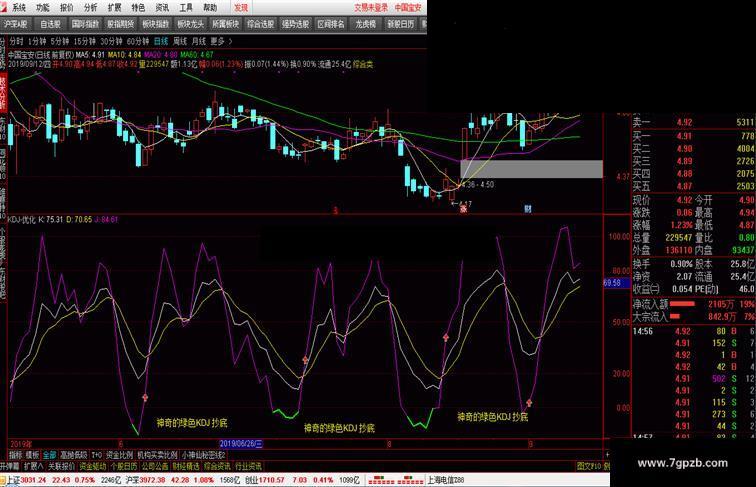This screenshot has height=487, width=756.
Task: Click the 沪深A股 toolbar button
Action: (15, 24)
